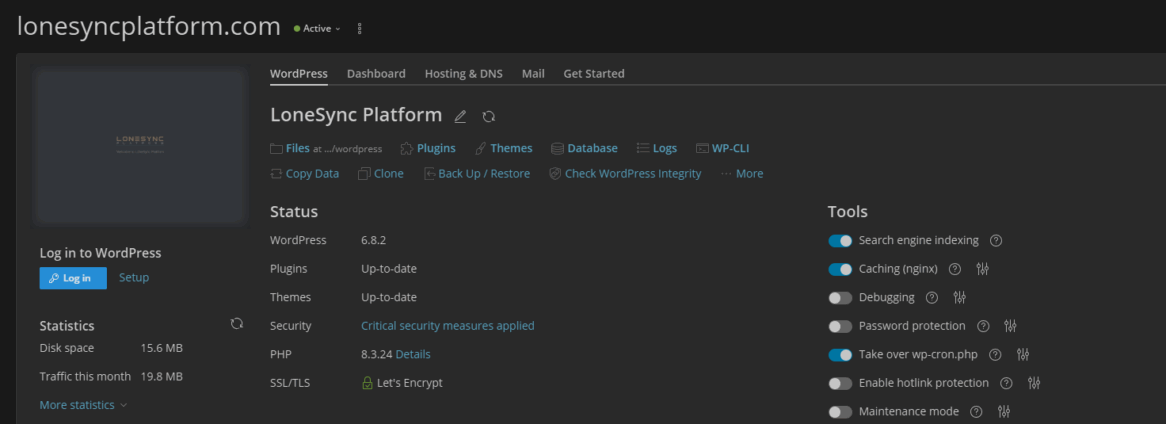Click the Logs list icon
This screenshot has width=1166, height=424.
[x=643, y=148]
